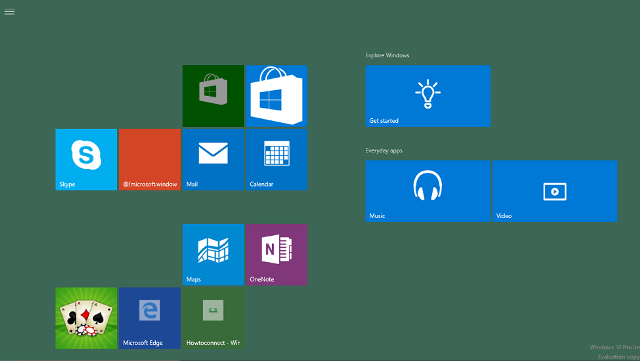Open the hamburger menu at top left
This screenshot has height=361, width=640.
tap(9, 12)
